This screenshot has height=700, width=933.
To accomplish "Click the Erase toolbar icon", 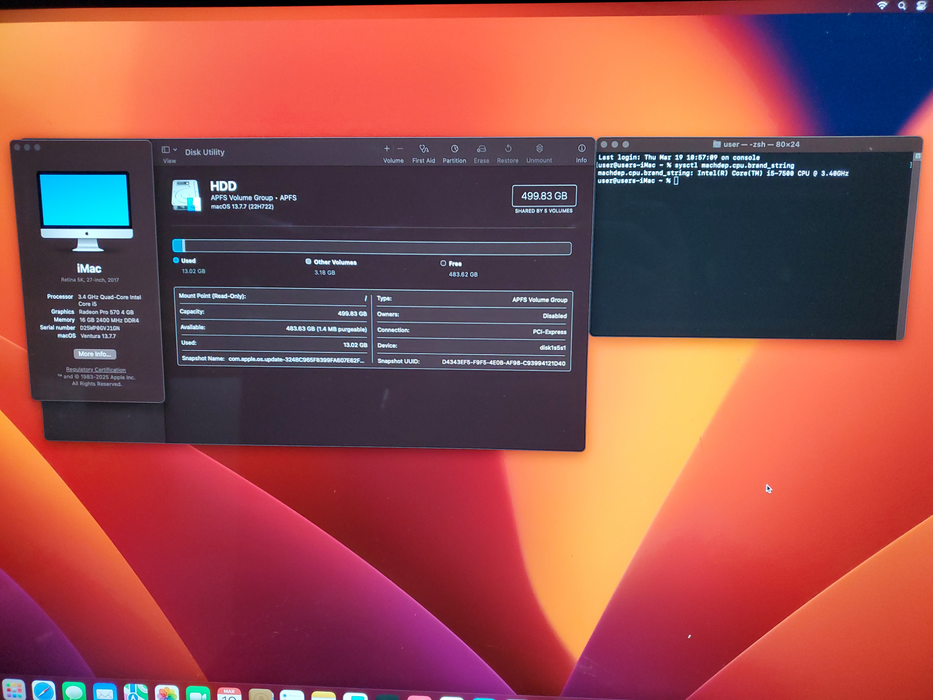I will [x=481, y=149].
